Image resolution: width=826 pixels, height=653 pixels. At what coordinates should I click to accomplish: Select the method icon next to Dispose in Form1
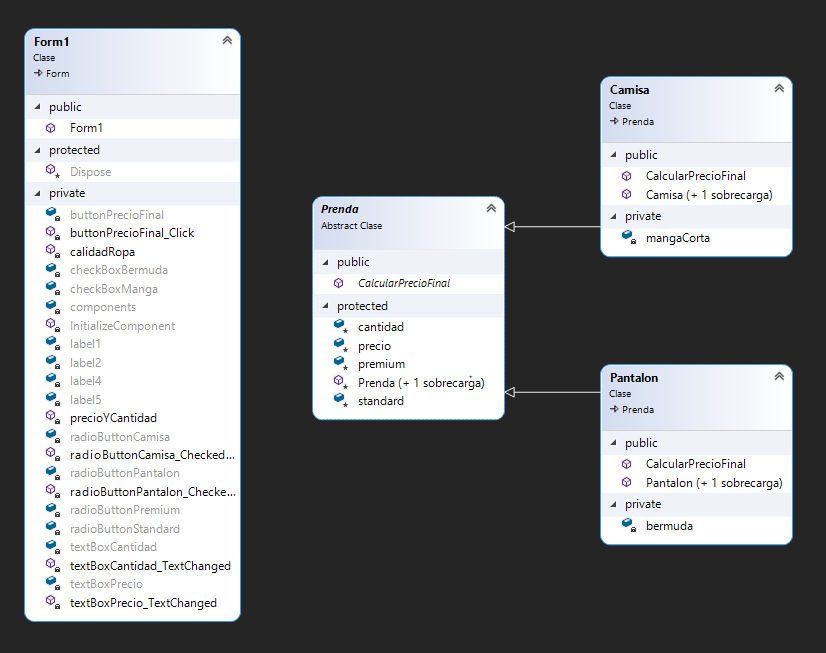coord(50,171)
